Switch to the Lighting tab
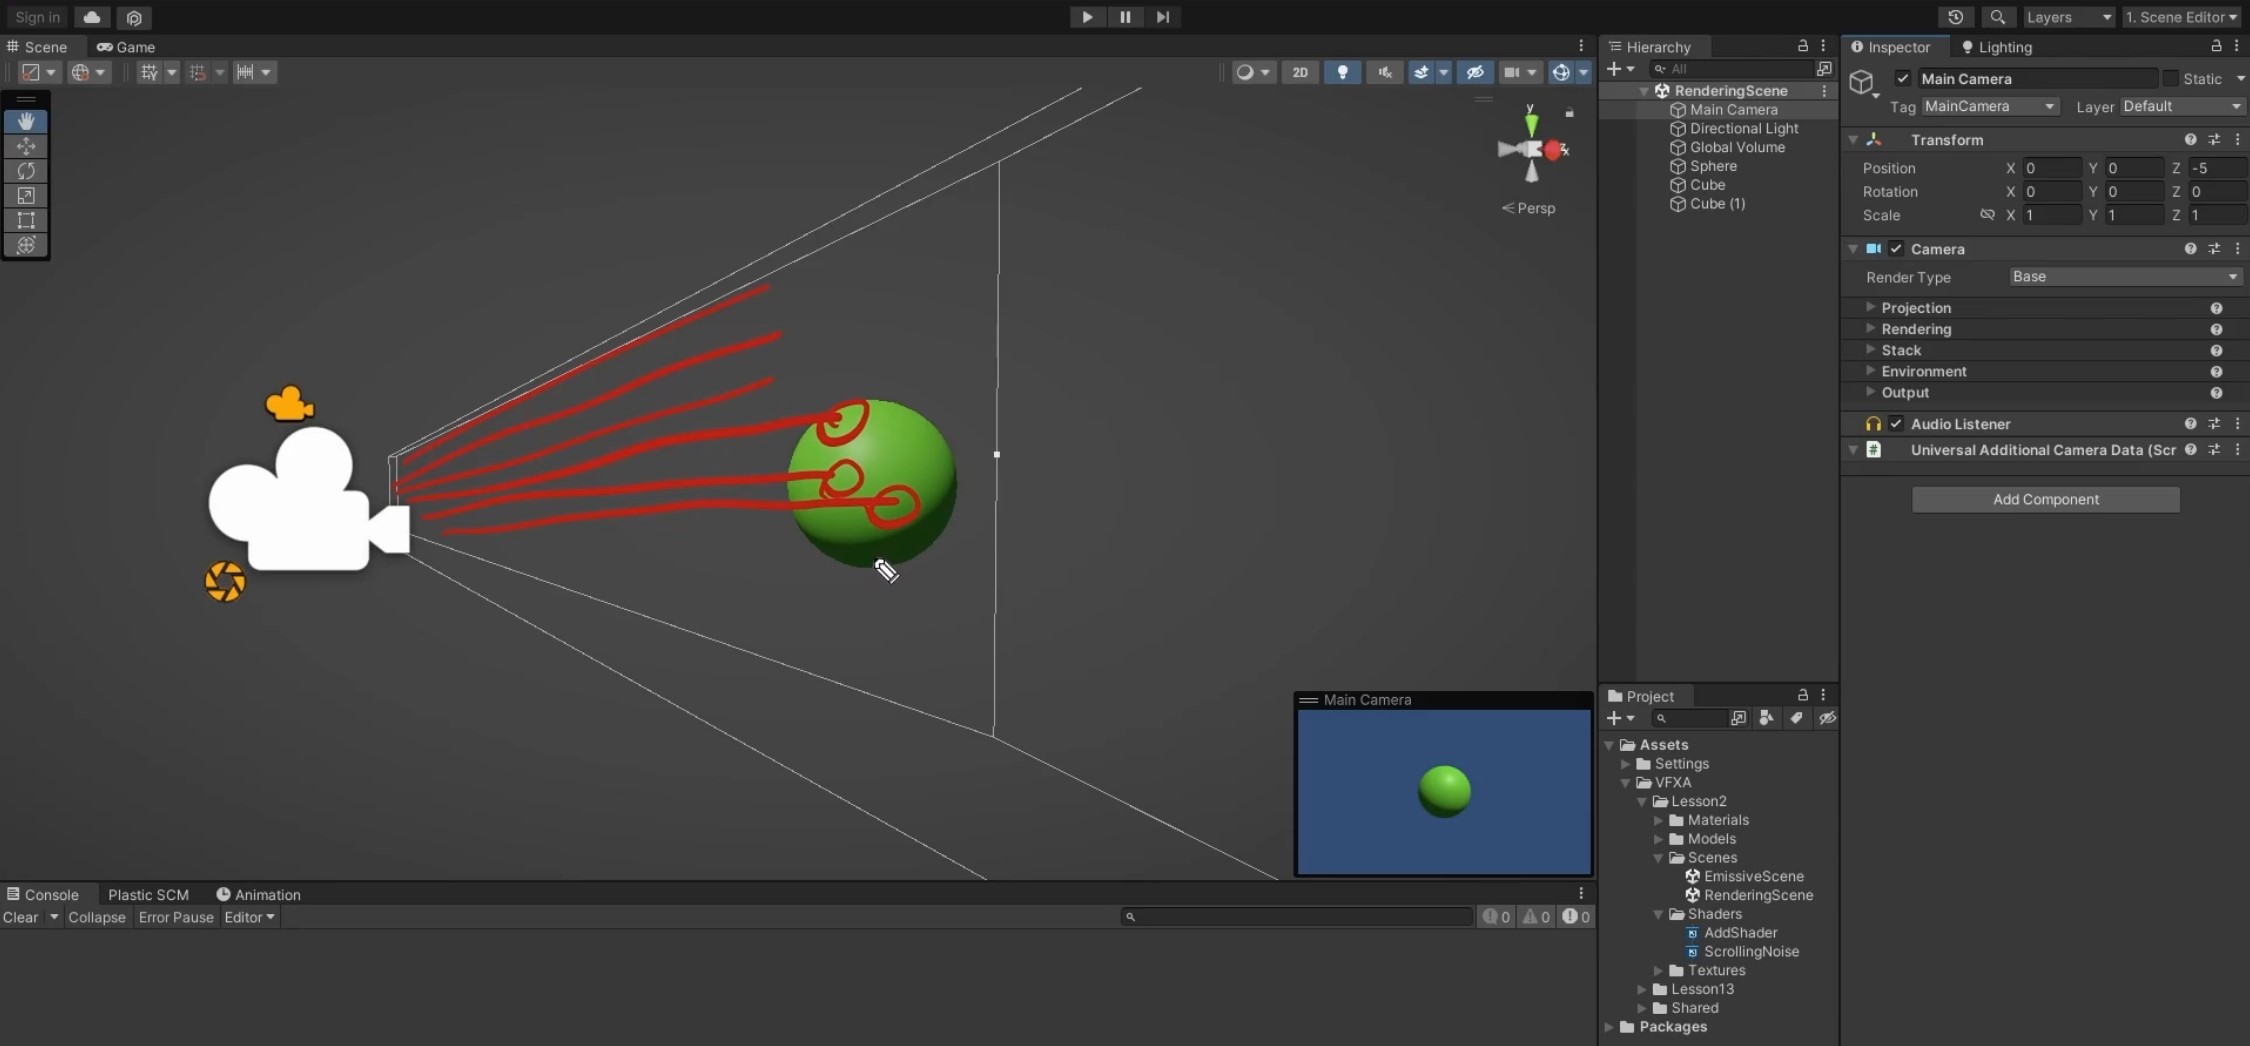This screenshot has height=1046, width=2250. pyautogui.click(x=1996, y=47)
